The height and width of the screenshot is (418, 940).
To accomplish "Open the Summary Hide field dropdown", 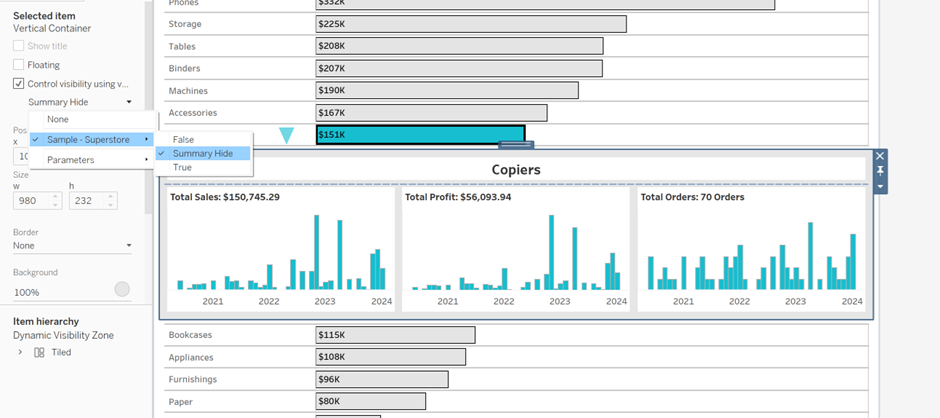I will pos(79,102).
